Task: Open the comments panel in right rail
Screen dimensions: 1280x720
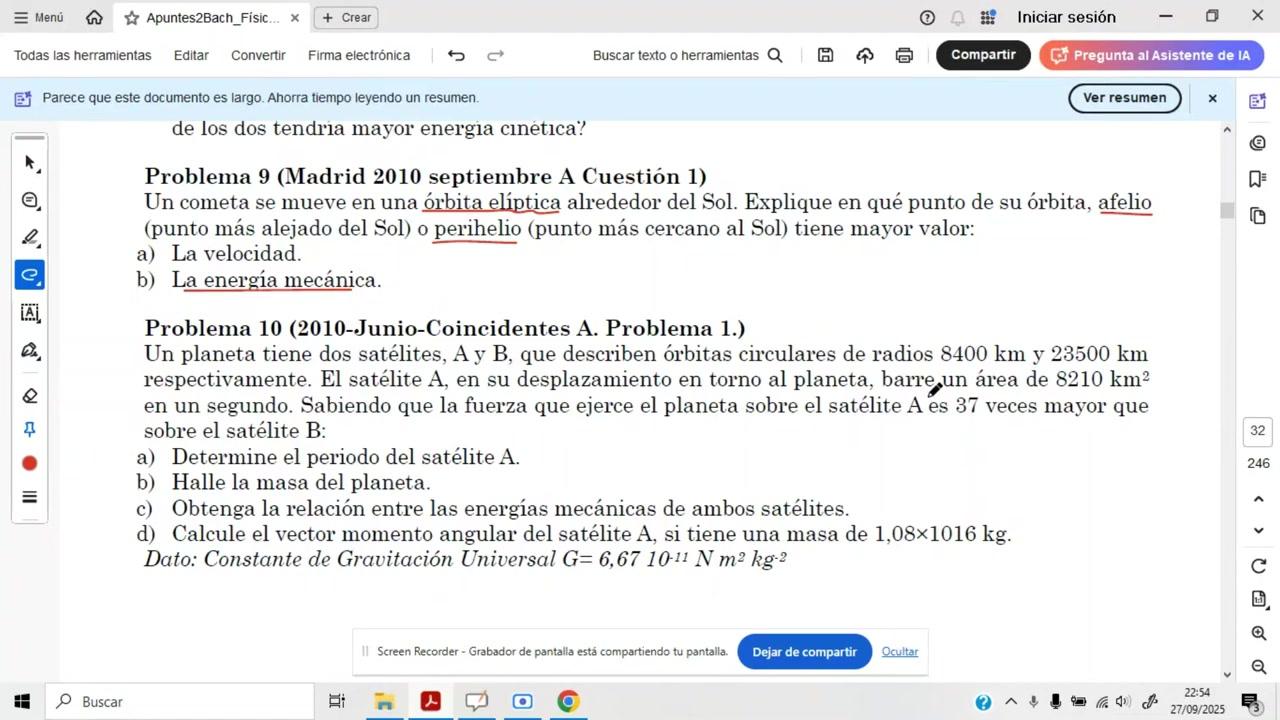Action: [x=1258, y=143]
